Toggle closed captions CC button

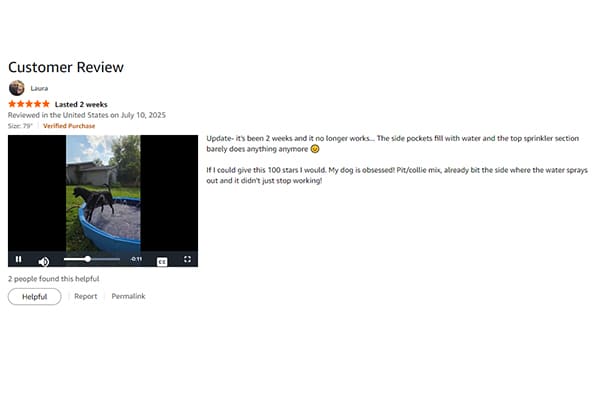point(162,262)
